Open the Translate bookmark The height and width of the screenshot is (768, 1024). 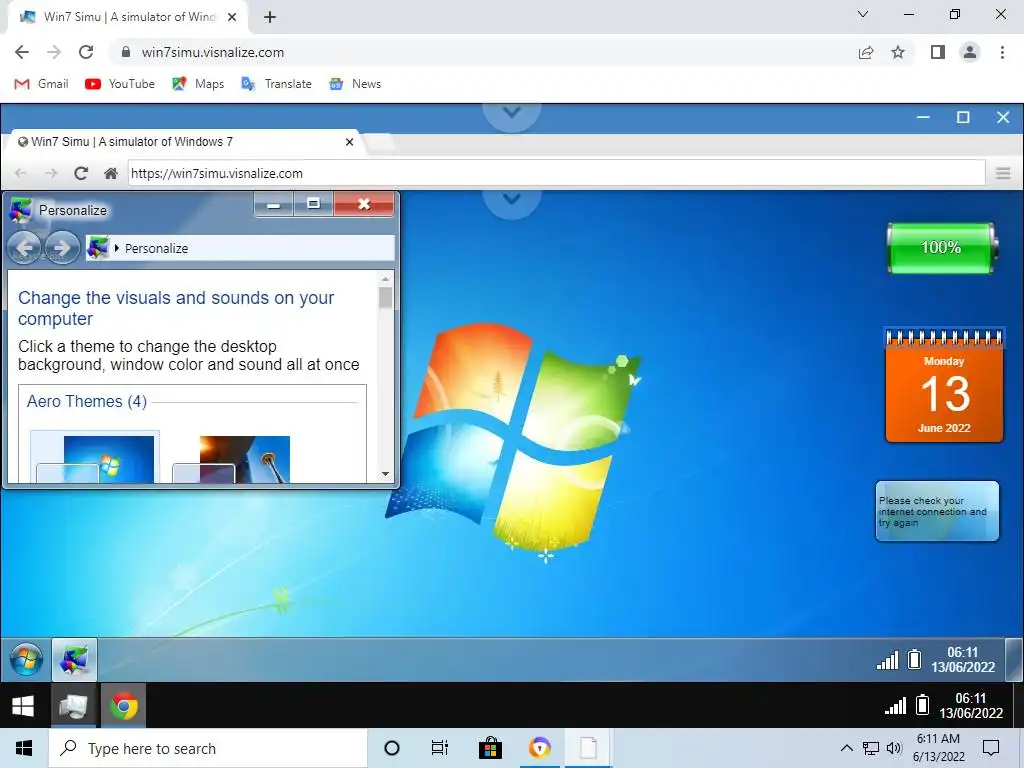[x=276, y=84]
